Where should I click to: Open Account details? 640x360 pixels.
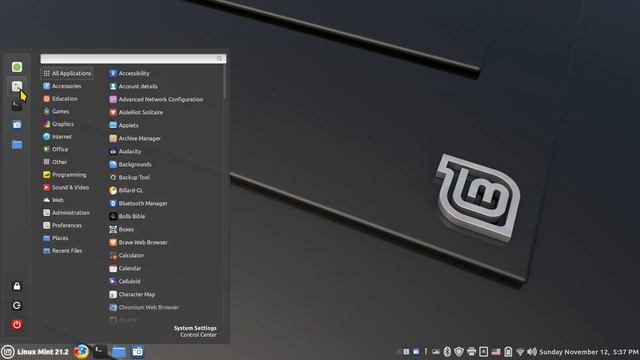133,87
